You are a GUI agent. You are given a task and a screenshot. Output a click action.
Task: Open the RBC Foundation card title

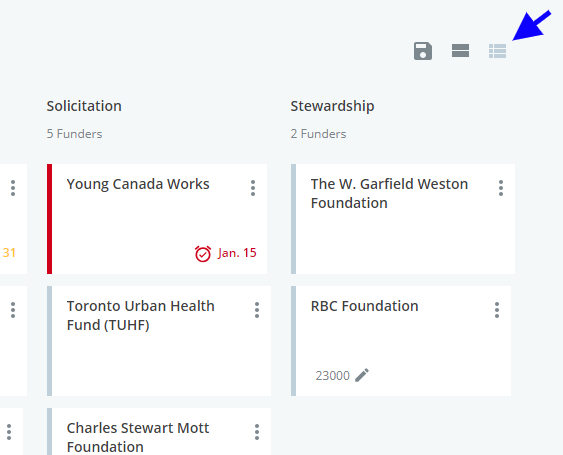click(x=364, y=306)
